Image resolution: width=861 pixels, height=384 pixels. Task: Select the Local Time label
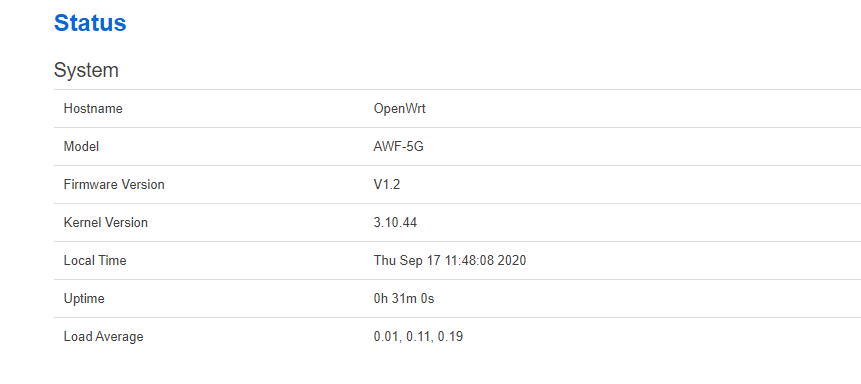pos(95,260)
